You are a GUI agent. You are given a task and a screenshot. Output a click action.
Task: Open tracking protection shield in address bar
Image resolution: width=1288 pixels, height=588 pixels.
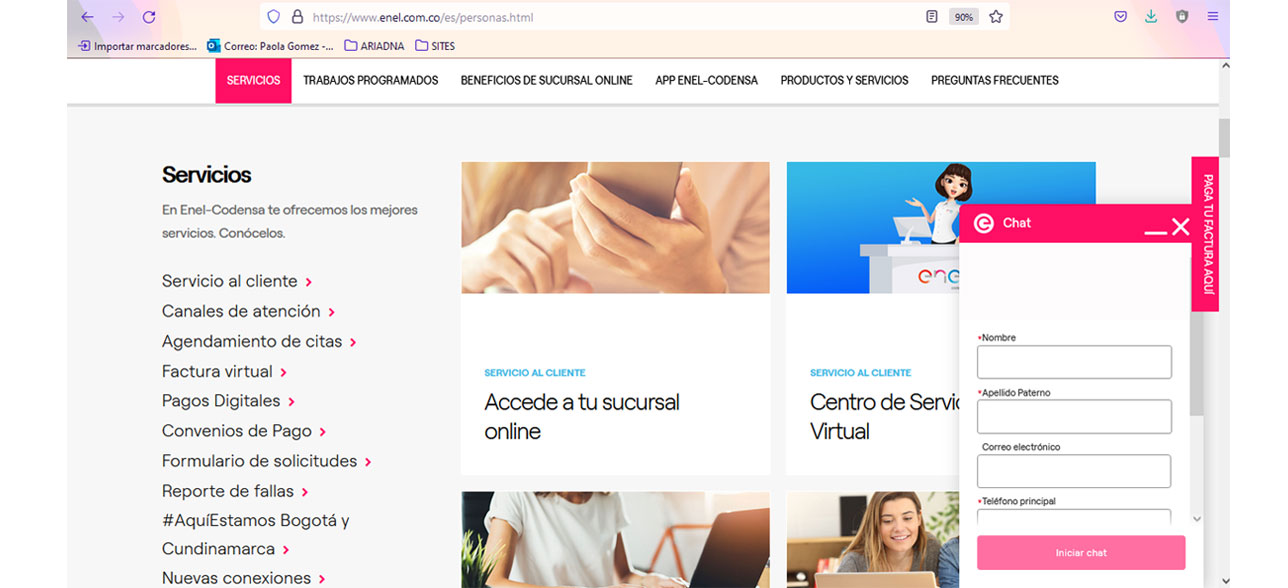[x=274, y=17]
